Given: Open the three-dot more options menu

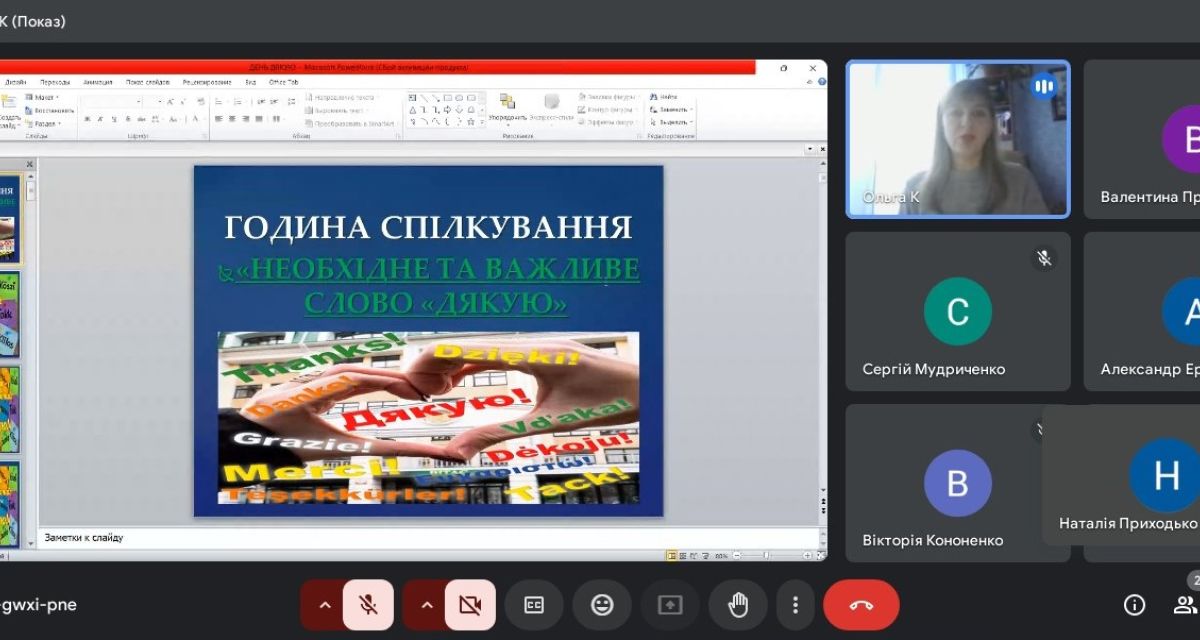Looking at the screenshot, I should coord(795,605).
